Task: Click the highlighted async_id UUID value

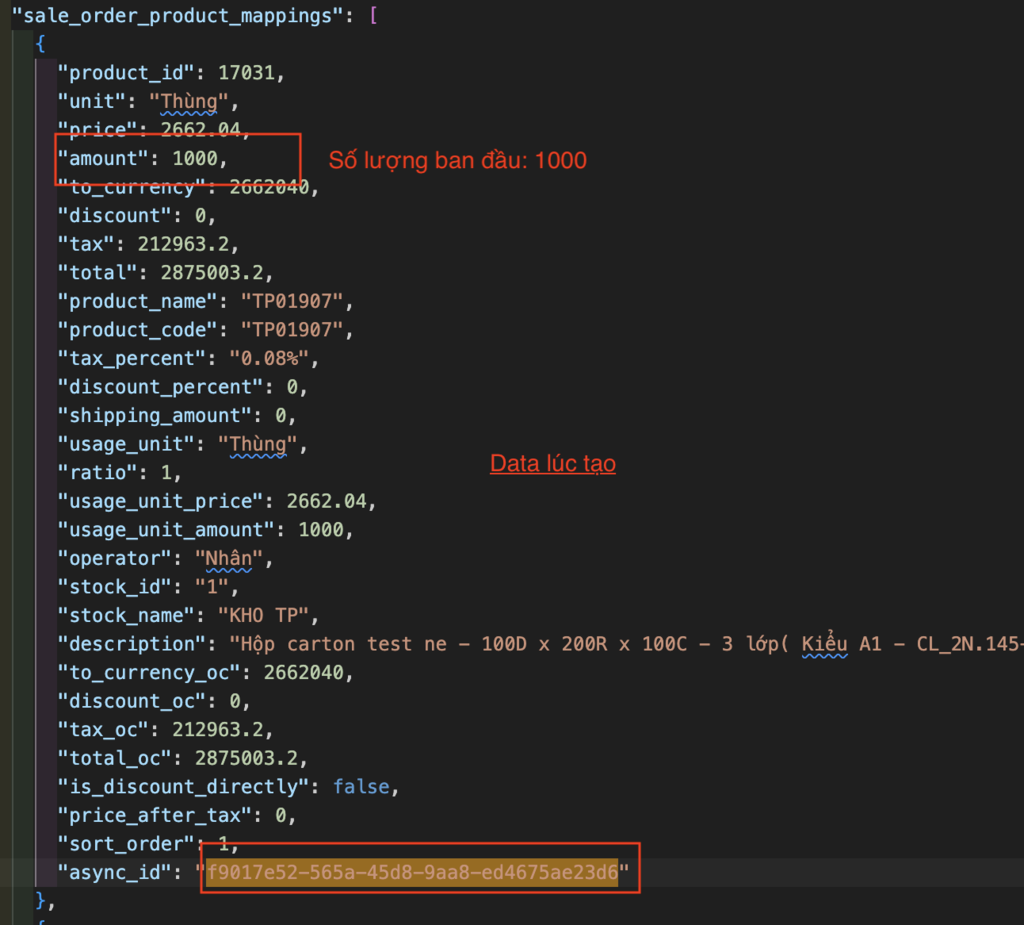Action: (412, 873)
